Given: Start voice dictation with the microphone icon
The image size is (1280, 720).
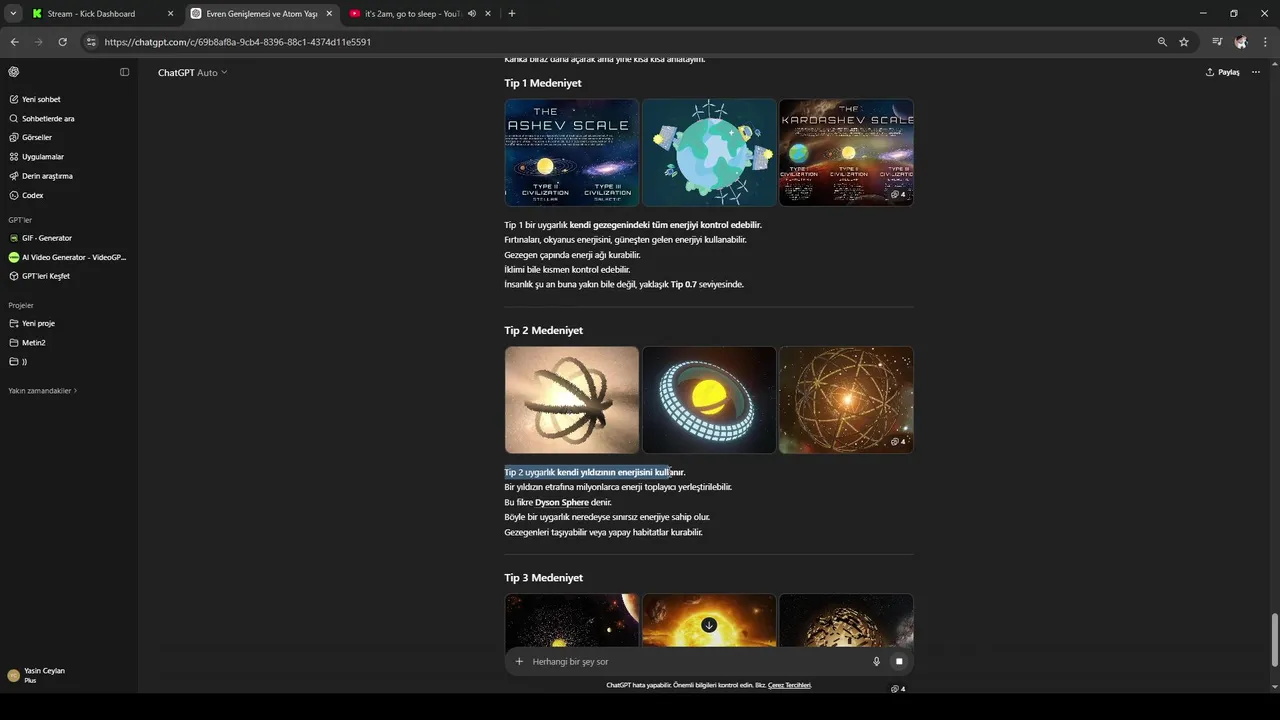Looking at the screenshot, I should 877,661.
